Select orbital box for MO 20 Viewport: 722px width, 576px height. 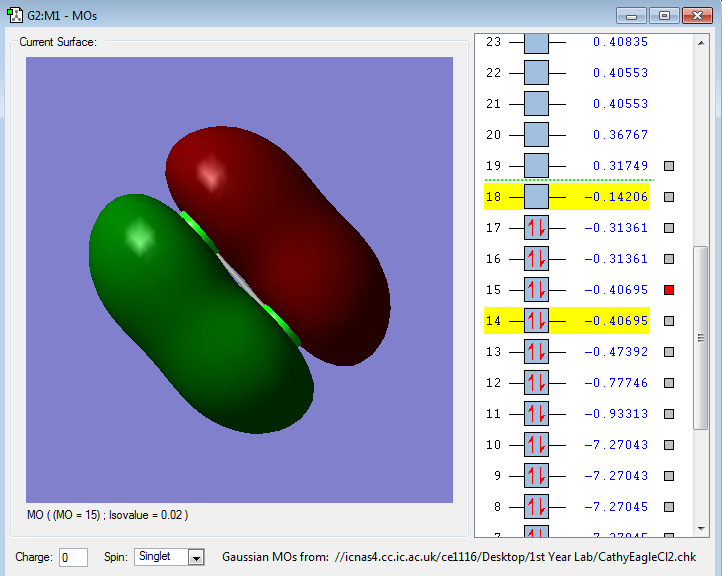536,134
